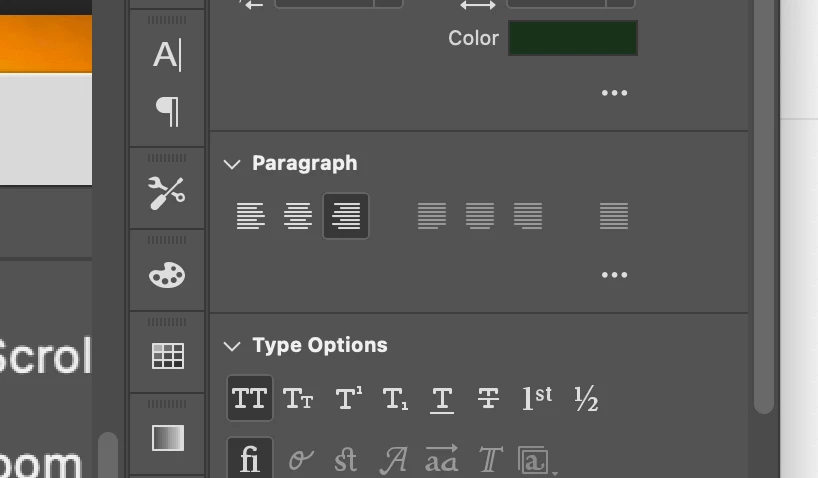The height and width of the screenshot is (478, 818).
Task: Collapse the Type Options section
Action: 232,346
